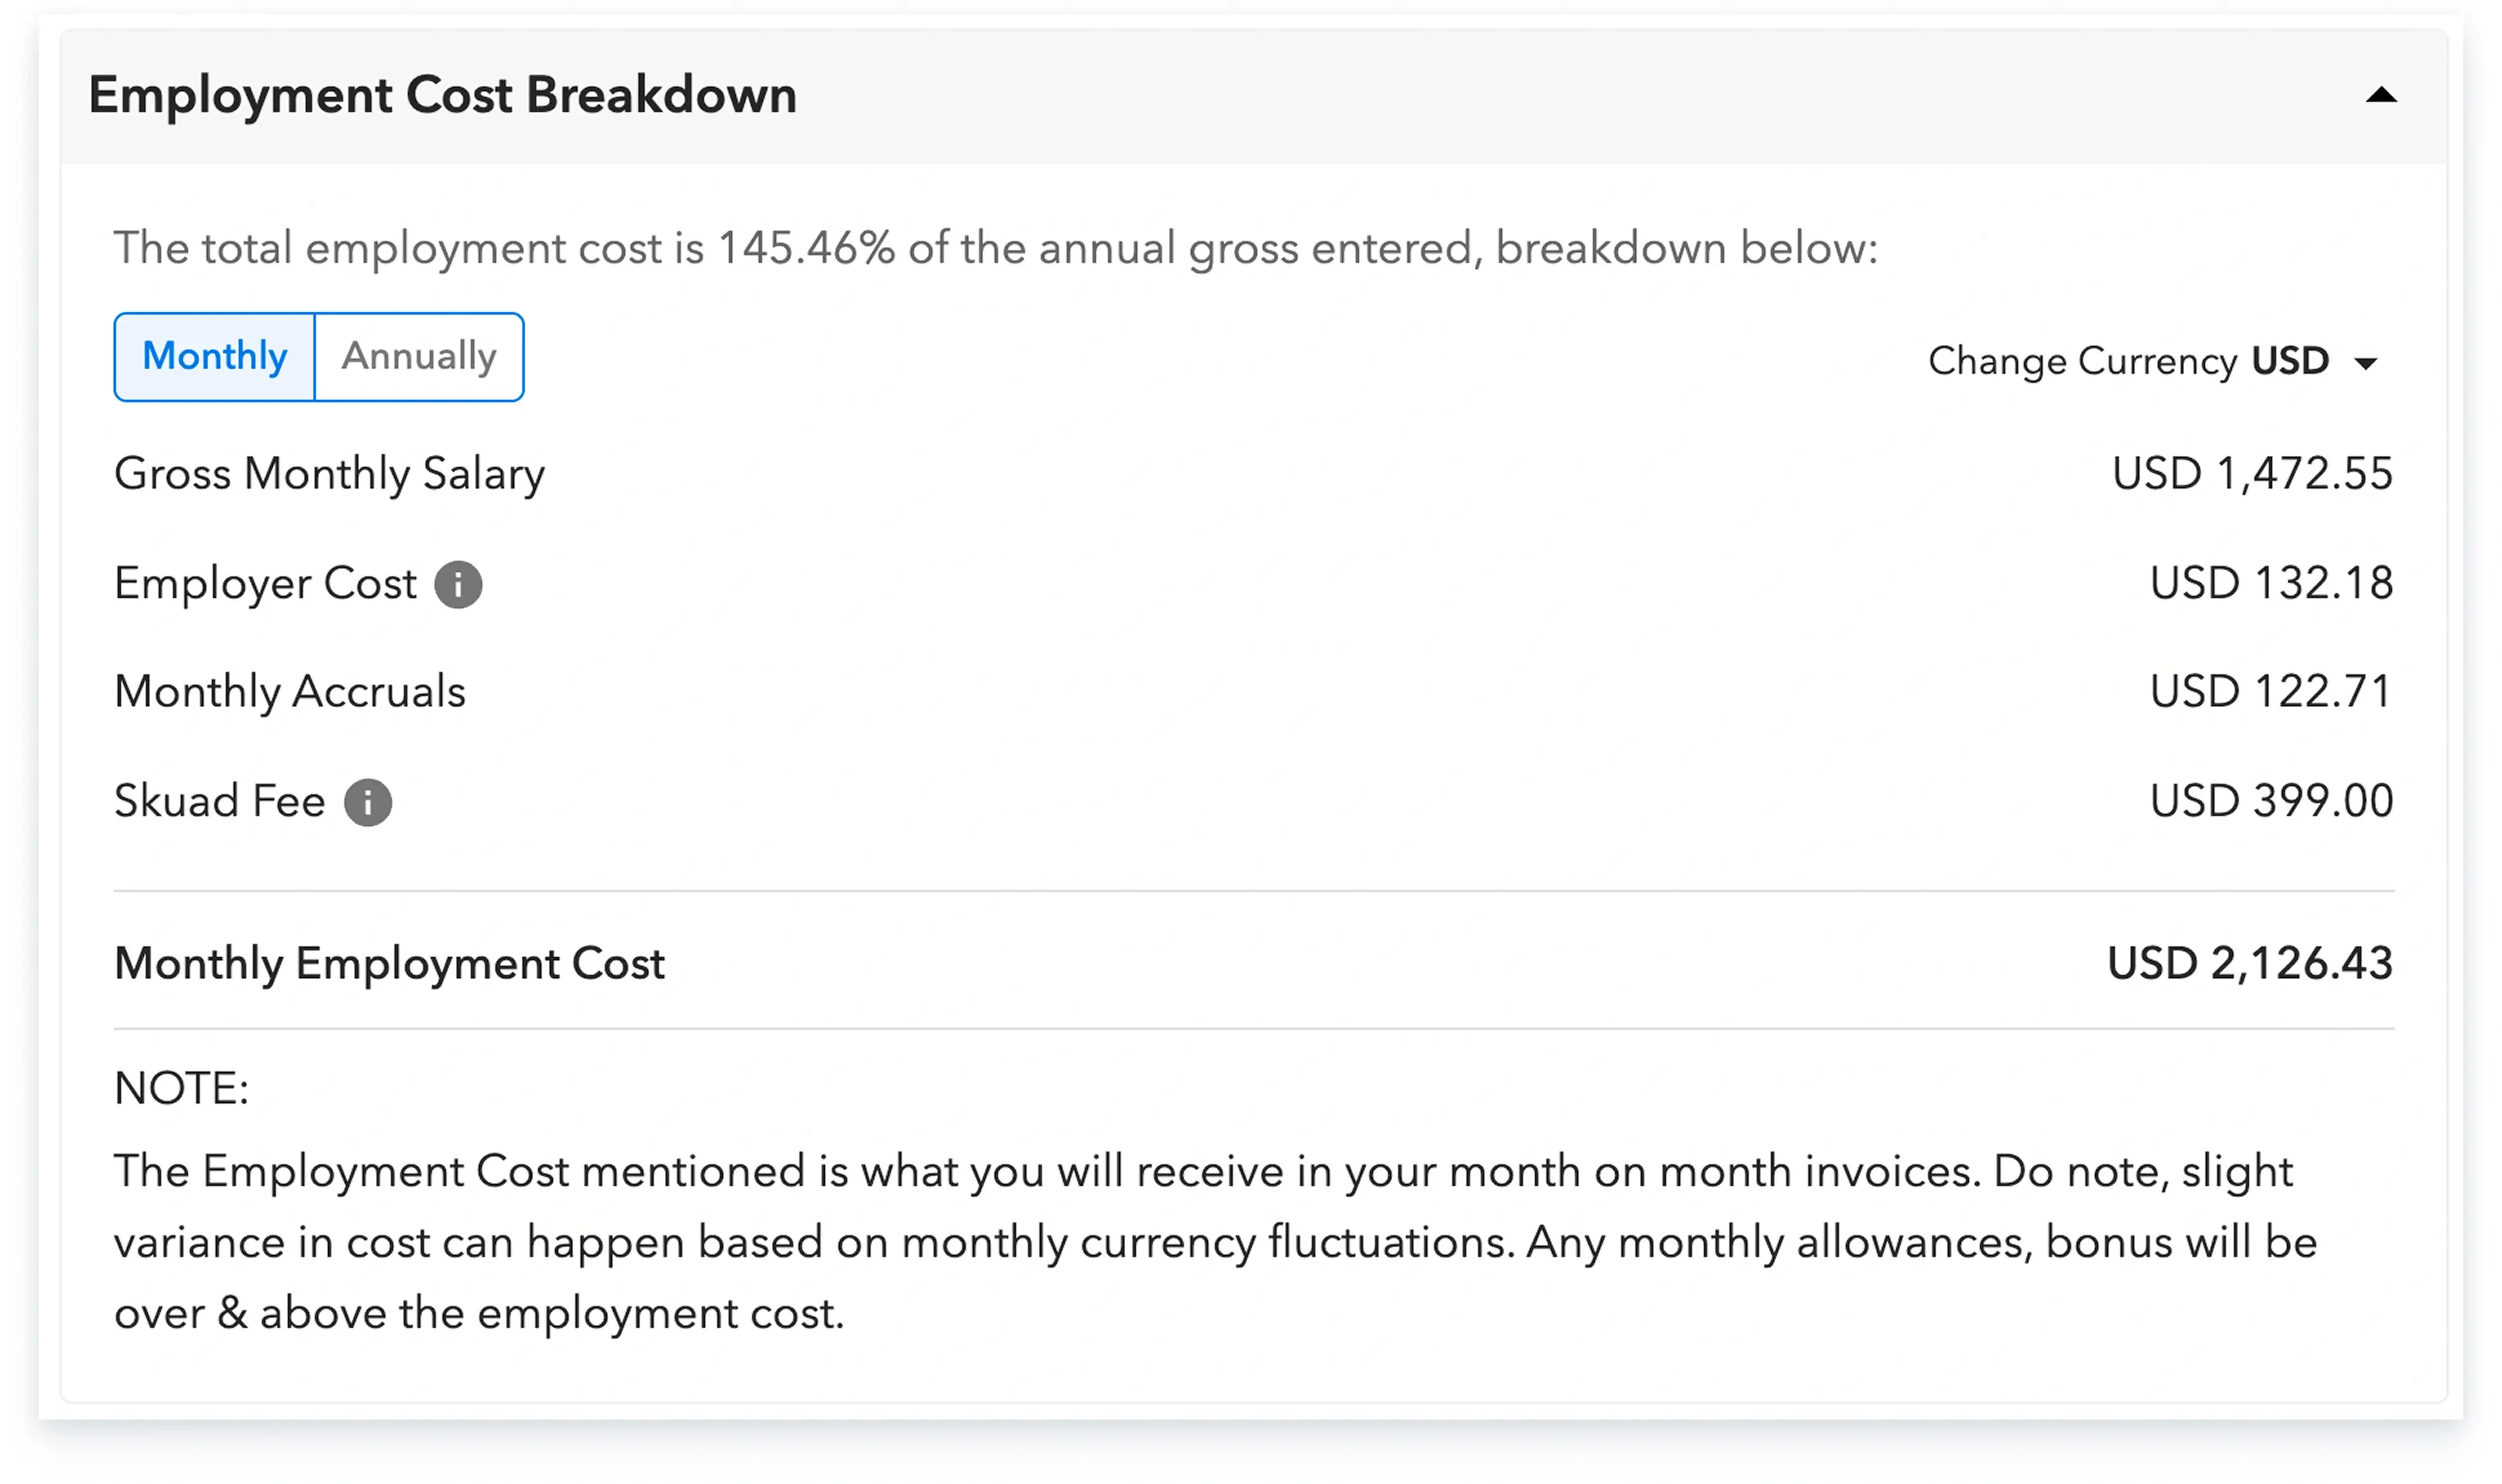The width and height of the screenshot is (2502, 1484).
Task: Click the USD 1,472.55 salary amount
Action: pyautogui.click(x=2251, y=474)
